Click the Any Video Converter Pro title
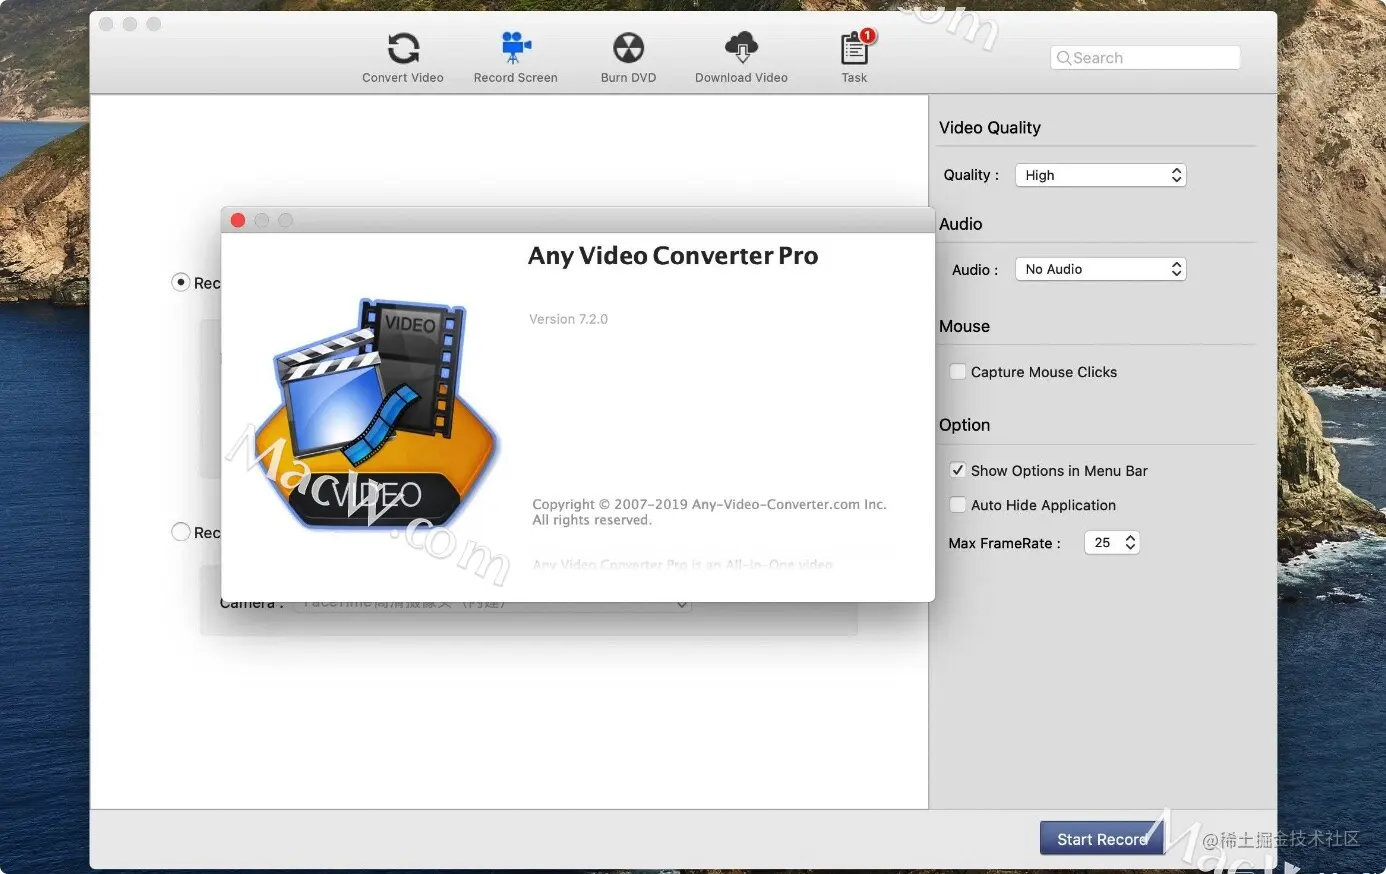This screenshot has height=874, width=1386. 673,256
